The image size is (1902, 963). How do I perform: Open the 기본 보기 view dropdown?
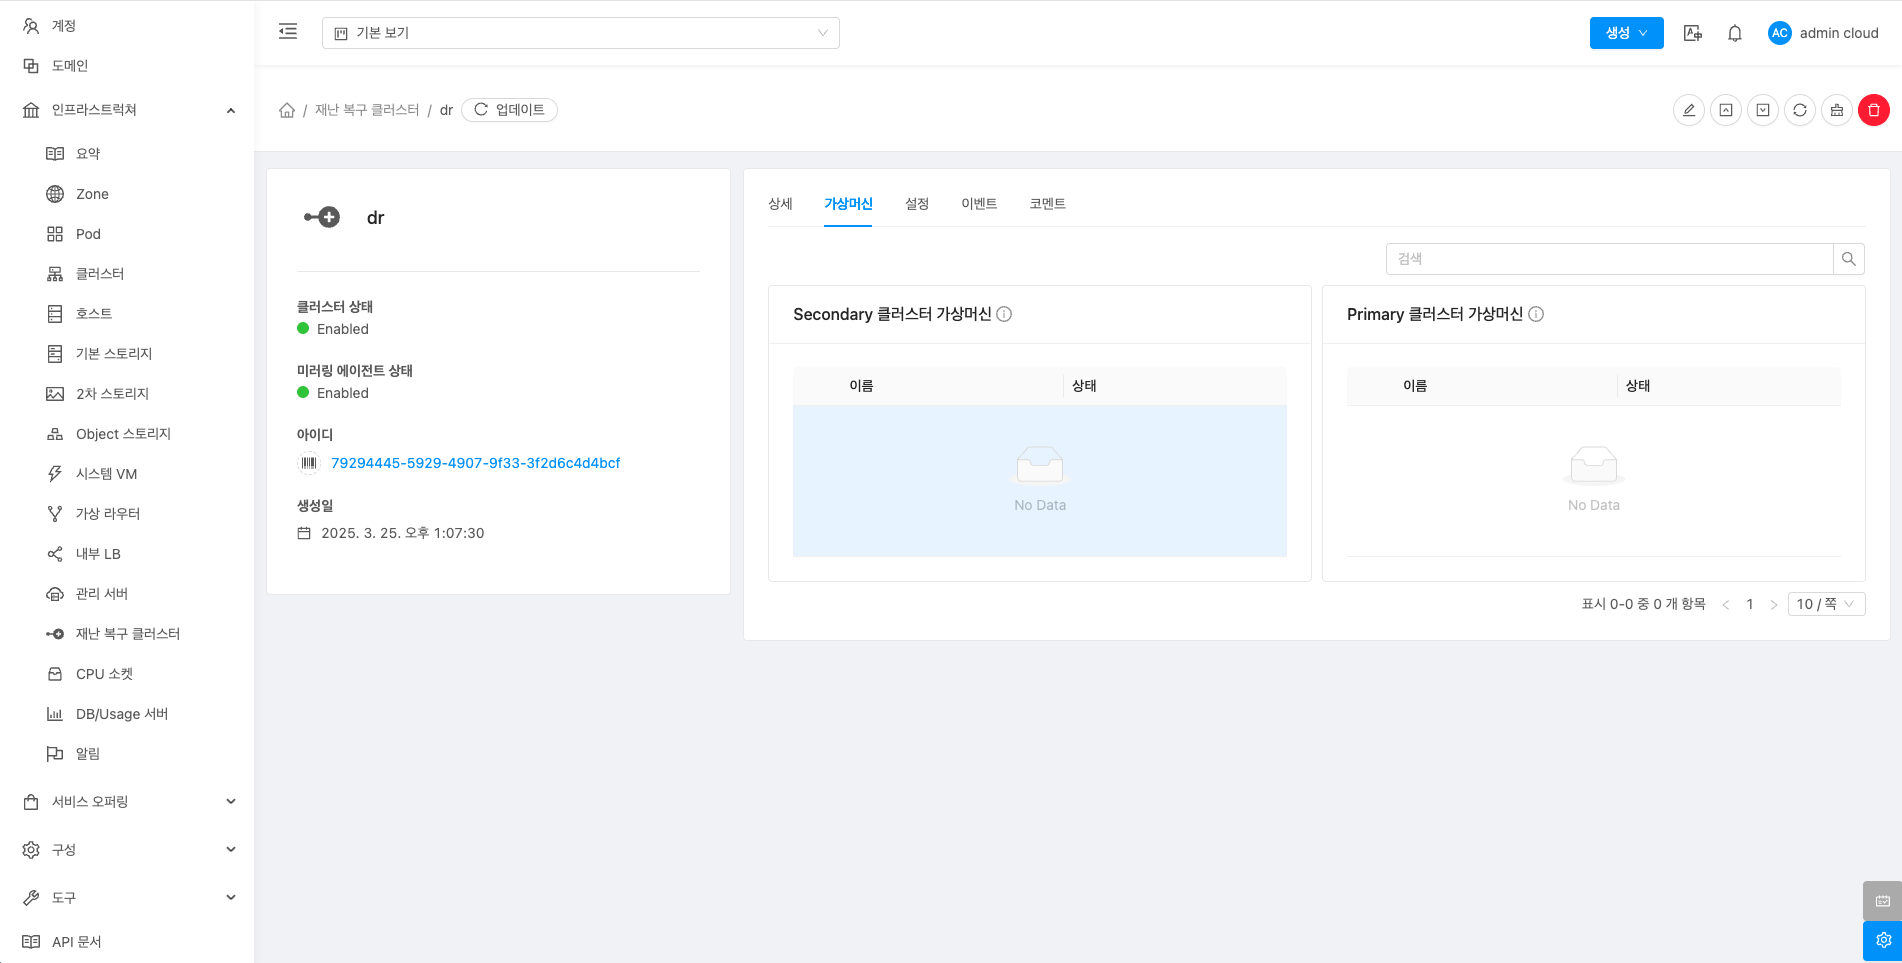[580, 33]
